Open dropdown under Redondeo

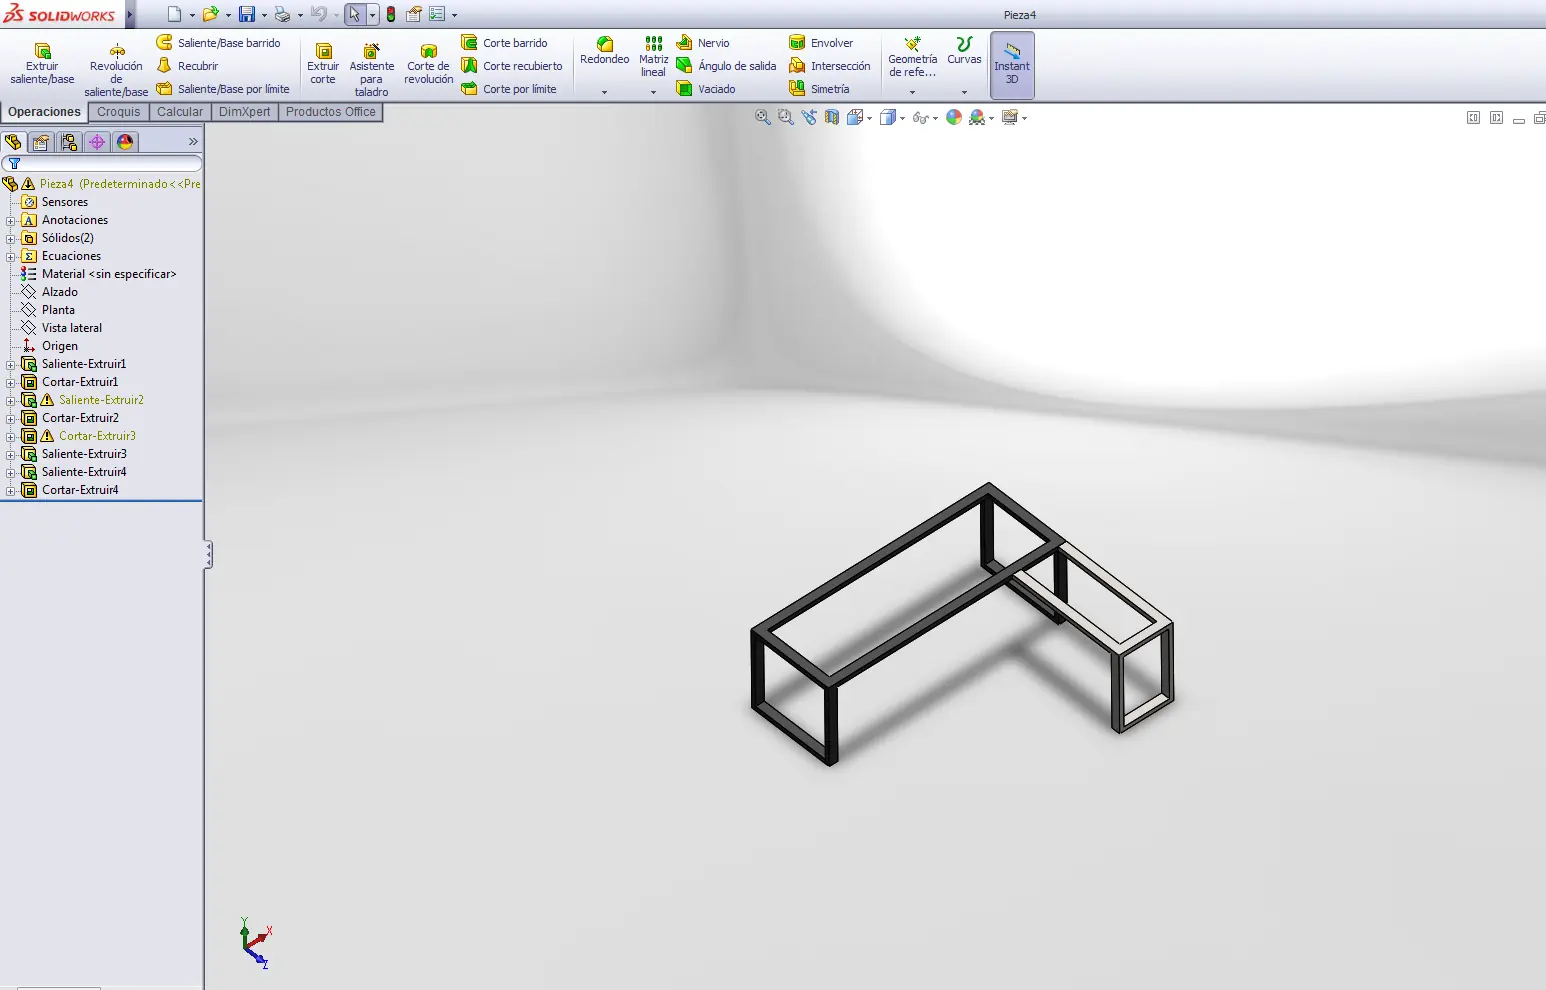point(604,92)
